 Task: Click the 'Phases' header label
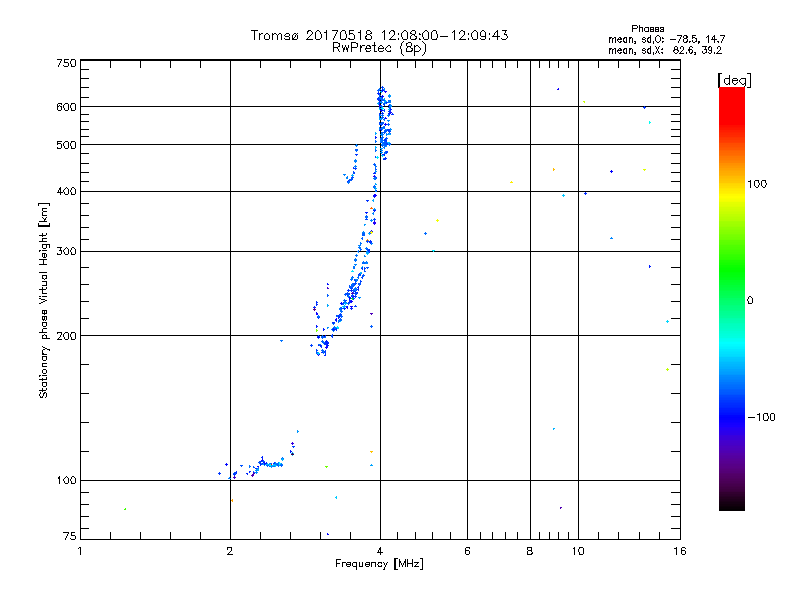[647, 29]
